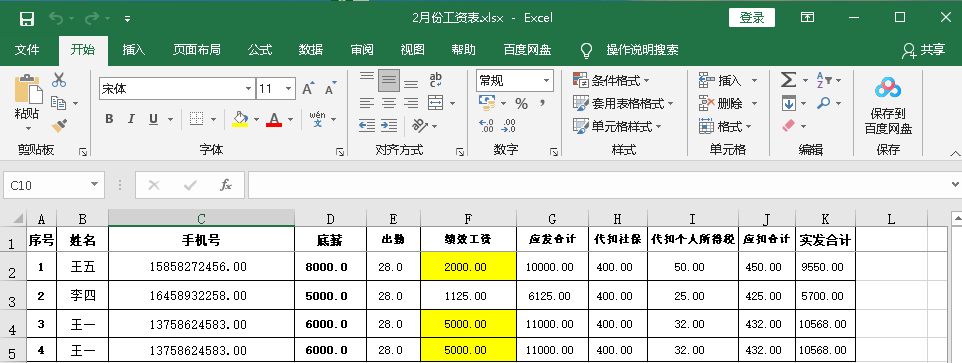Screen dimensions: 962x363
Task: Click the Cut scissors icon
Action: 59,80
